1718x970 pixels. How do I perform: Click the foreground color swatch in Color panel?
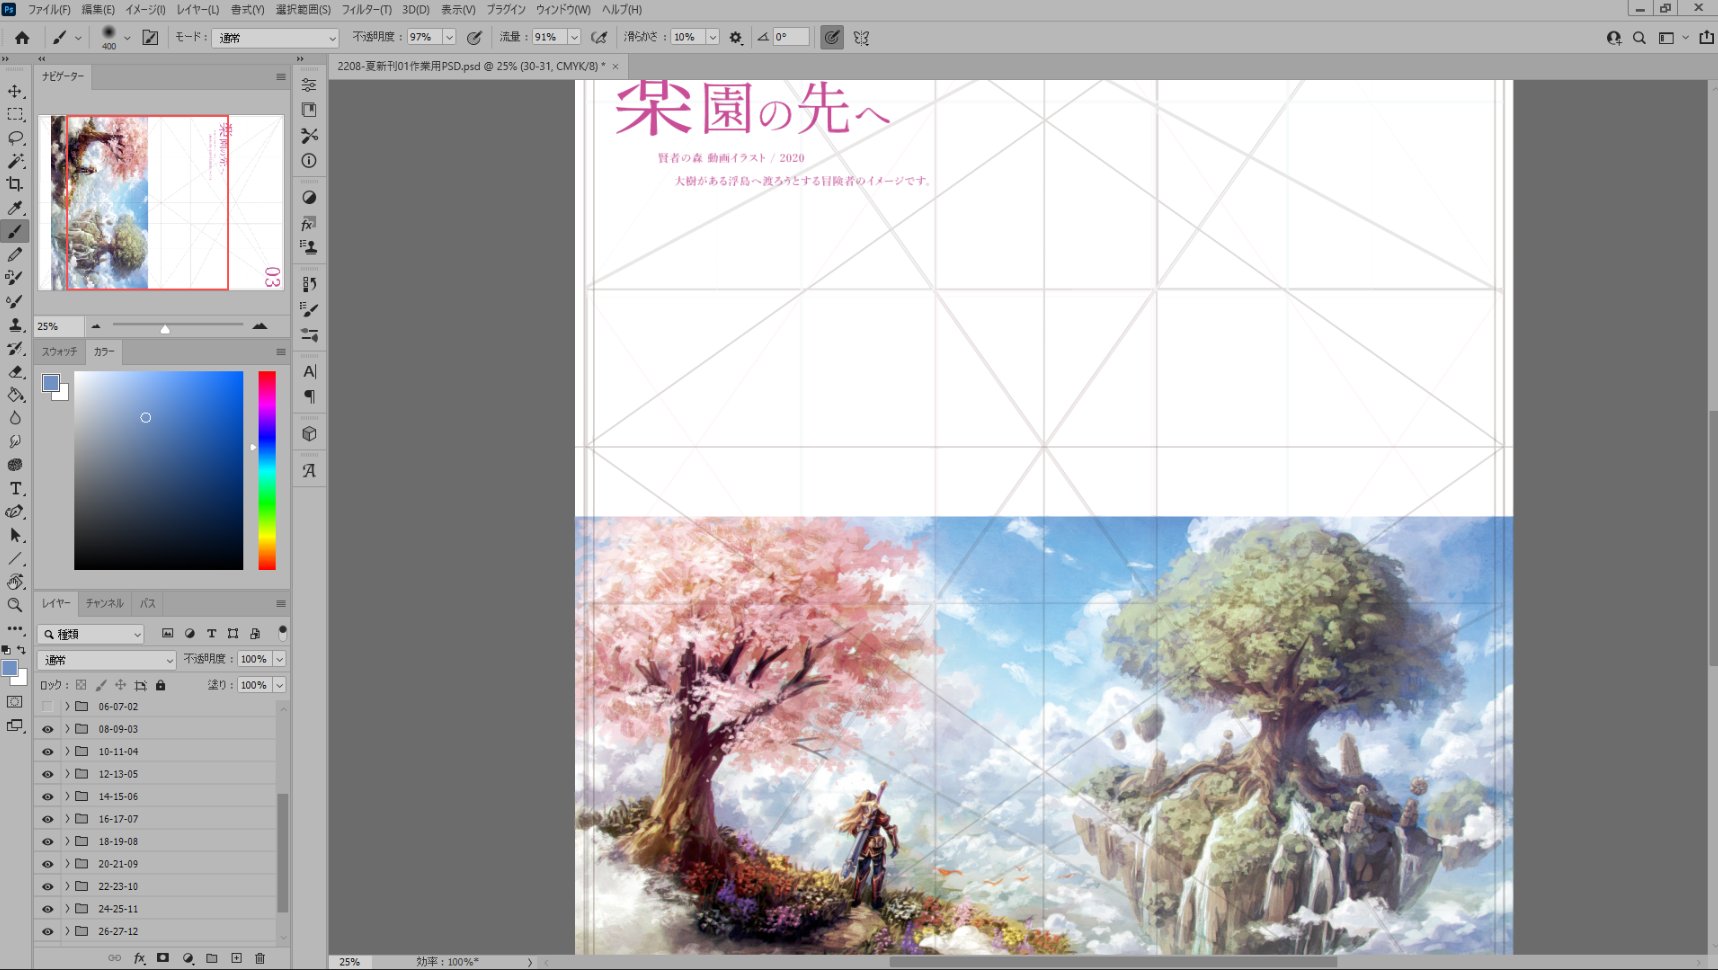[x=51, y=383]
